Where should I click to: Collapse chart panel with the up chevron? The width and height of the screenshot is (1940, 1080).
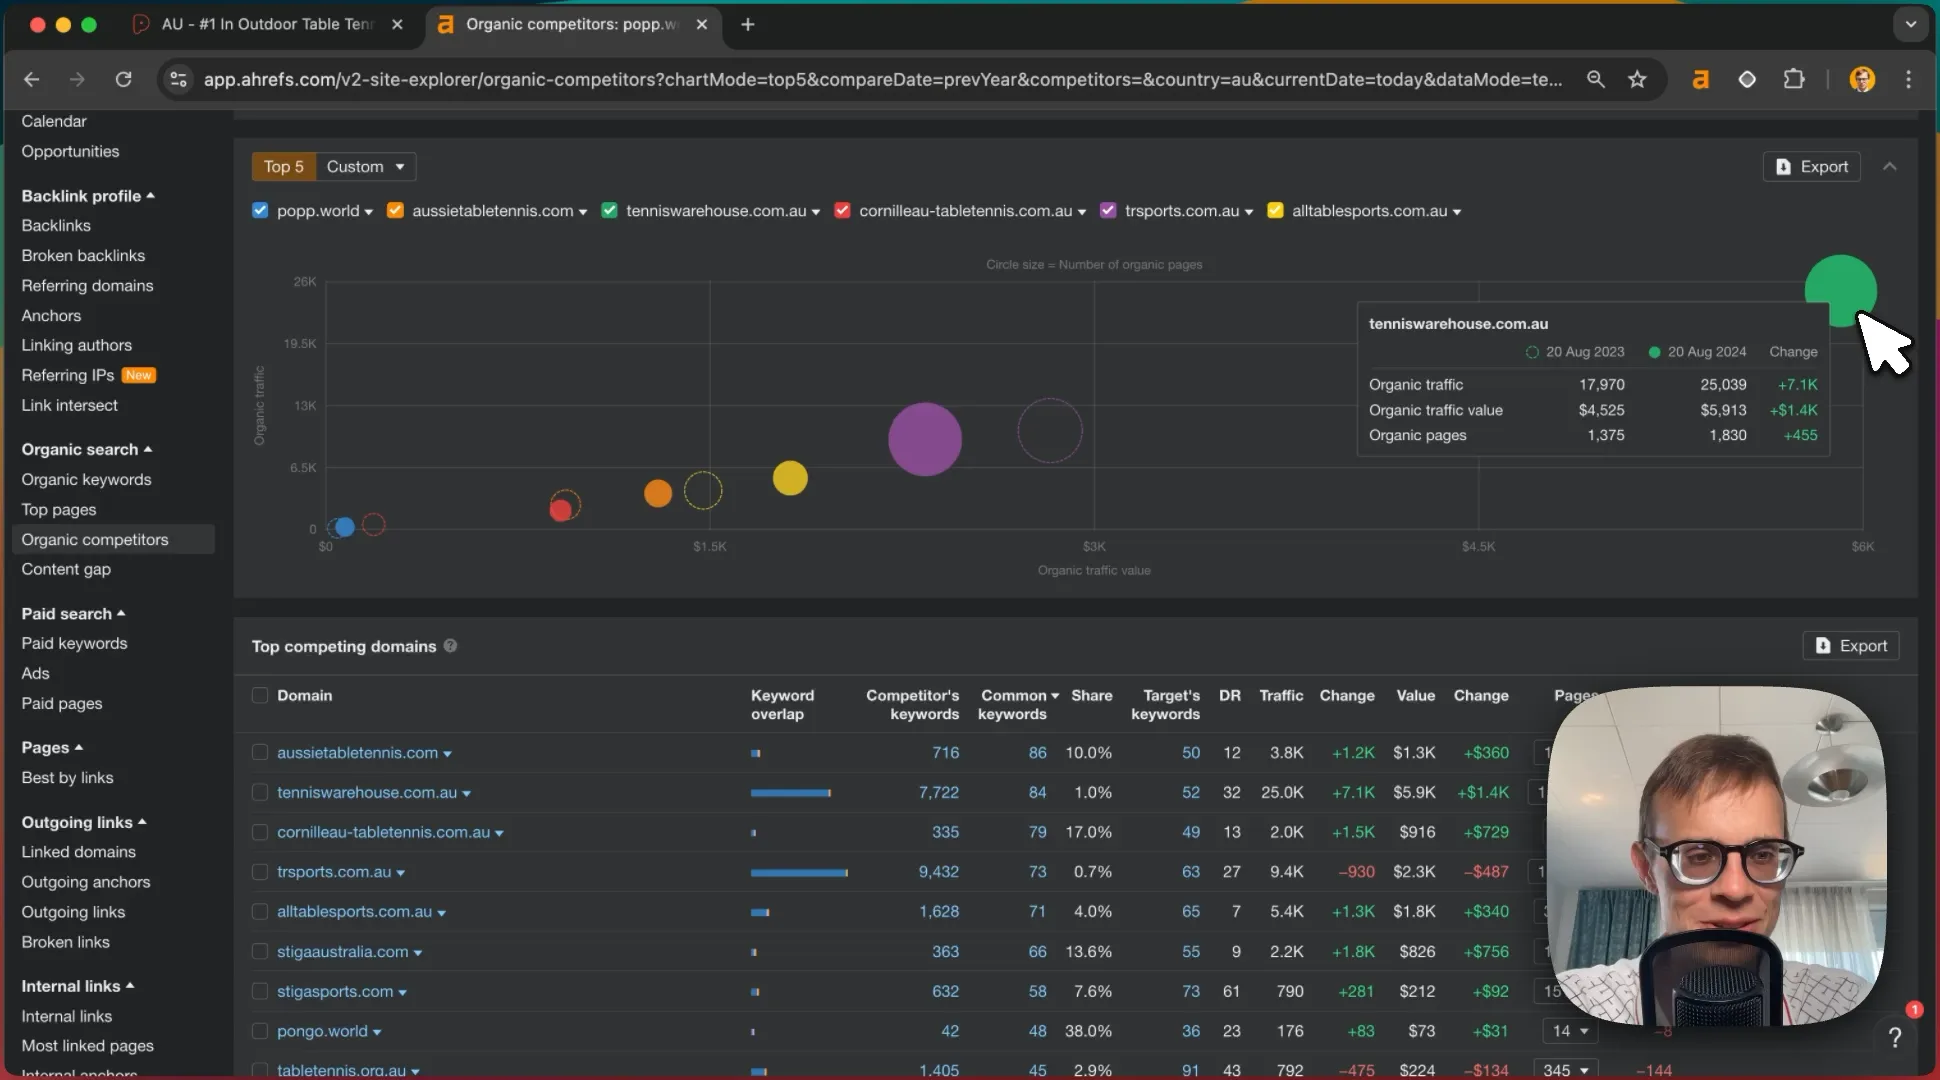1889,167
